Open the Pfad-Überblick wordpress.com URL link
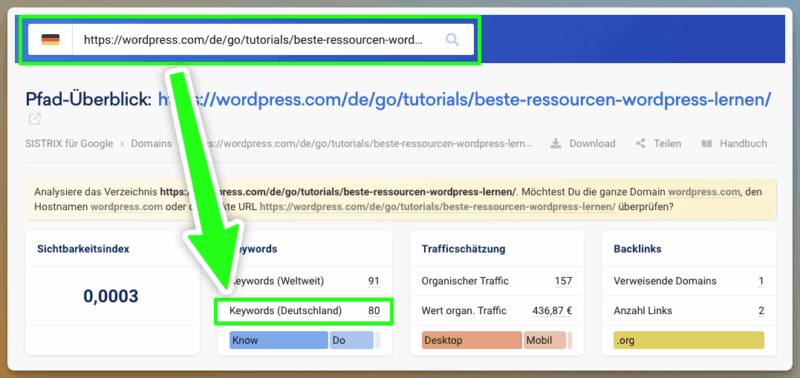The image size is (800, 378). (x=464, y=99)
